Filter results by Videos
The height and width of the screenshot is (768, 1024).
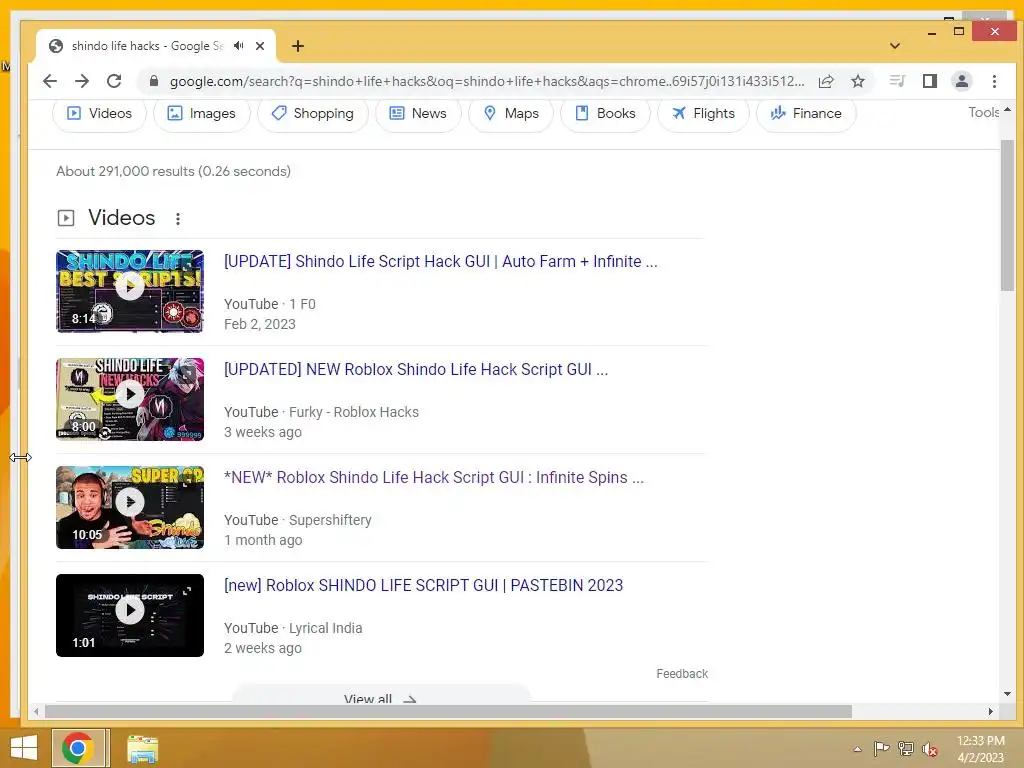(x=99, y=114)
